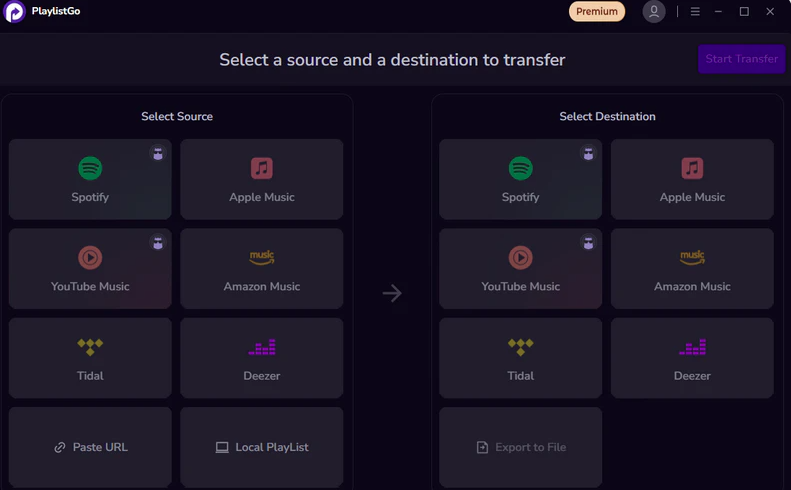Click the badge on source Spotify card

(x=158, y=153)
